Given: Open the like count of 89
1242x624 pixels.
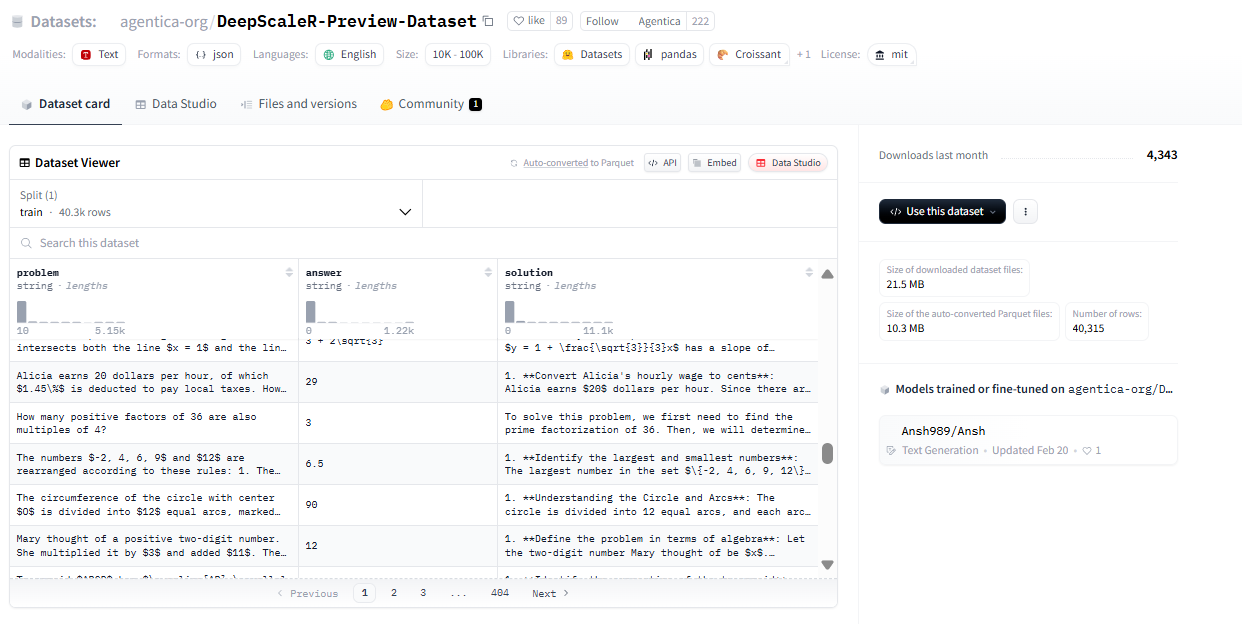Looking at the screenshot, I should tap(562, 21).
